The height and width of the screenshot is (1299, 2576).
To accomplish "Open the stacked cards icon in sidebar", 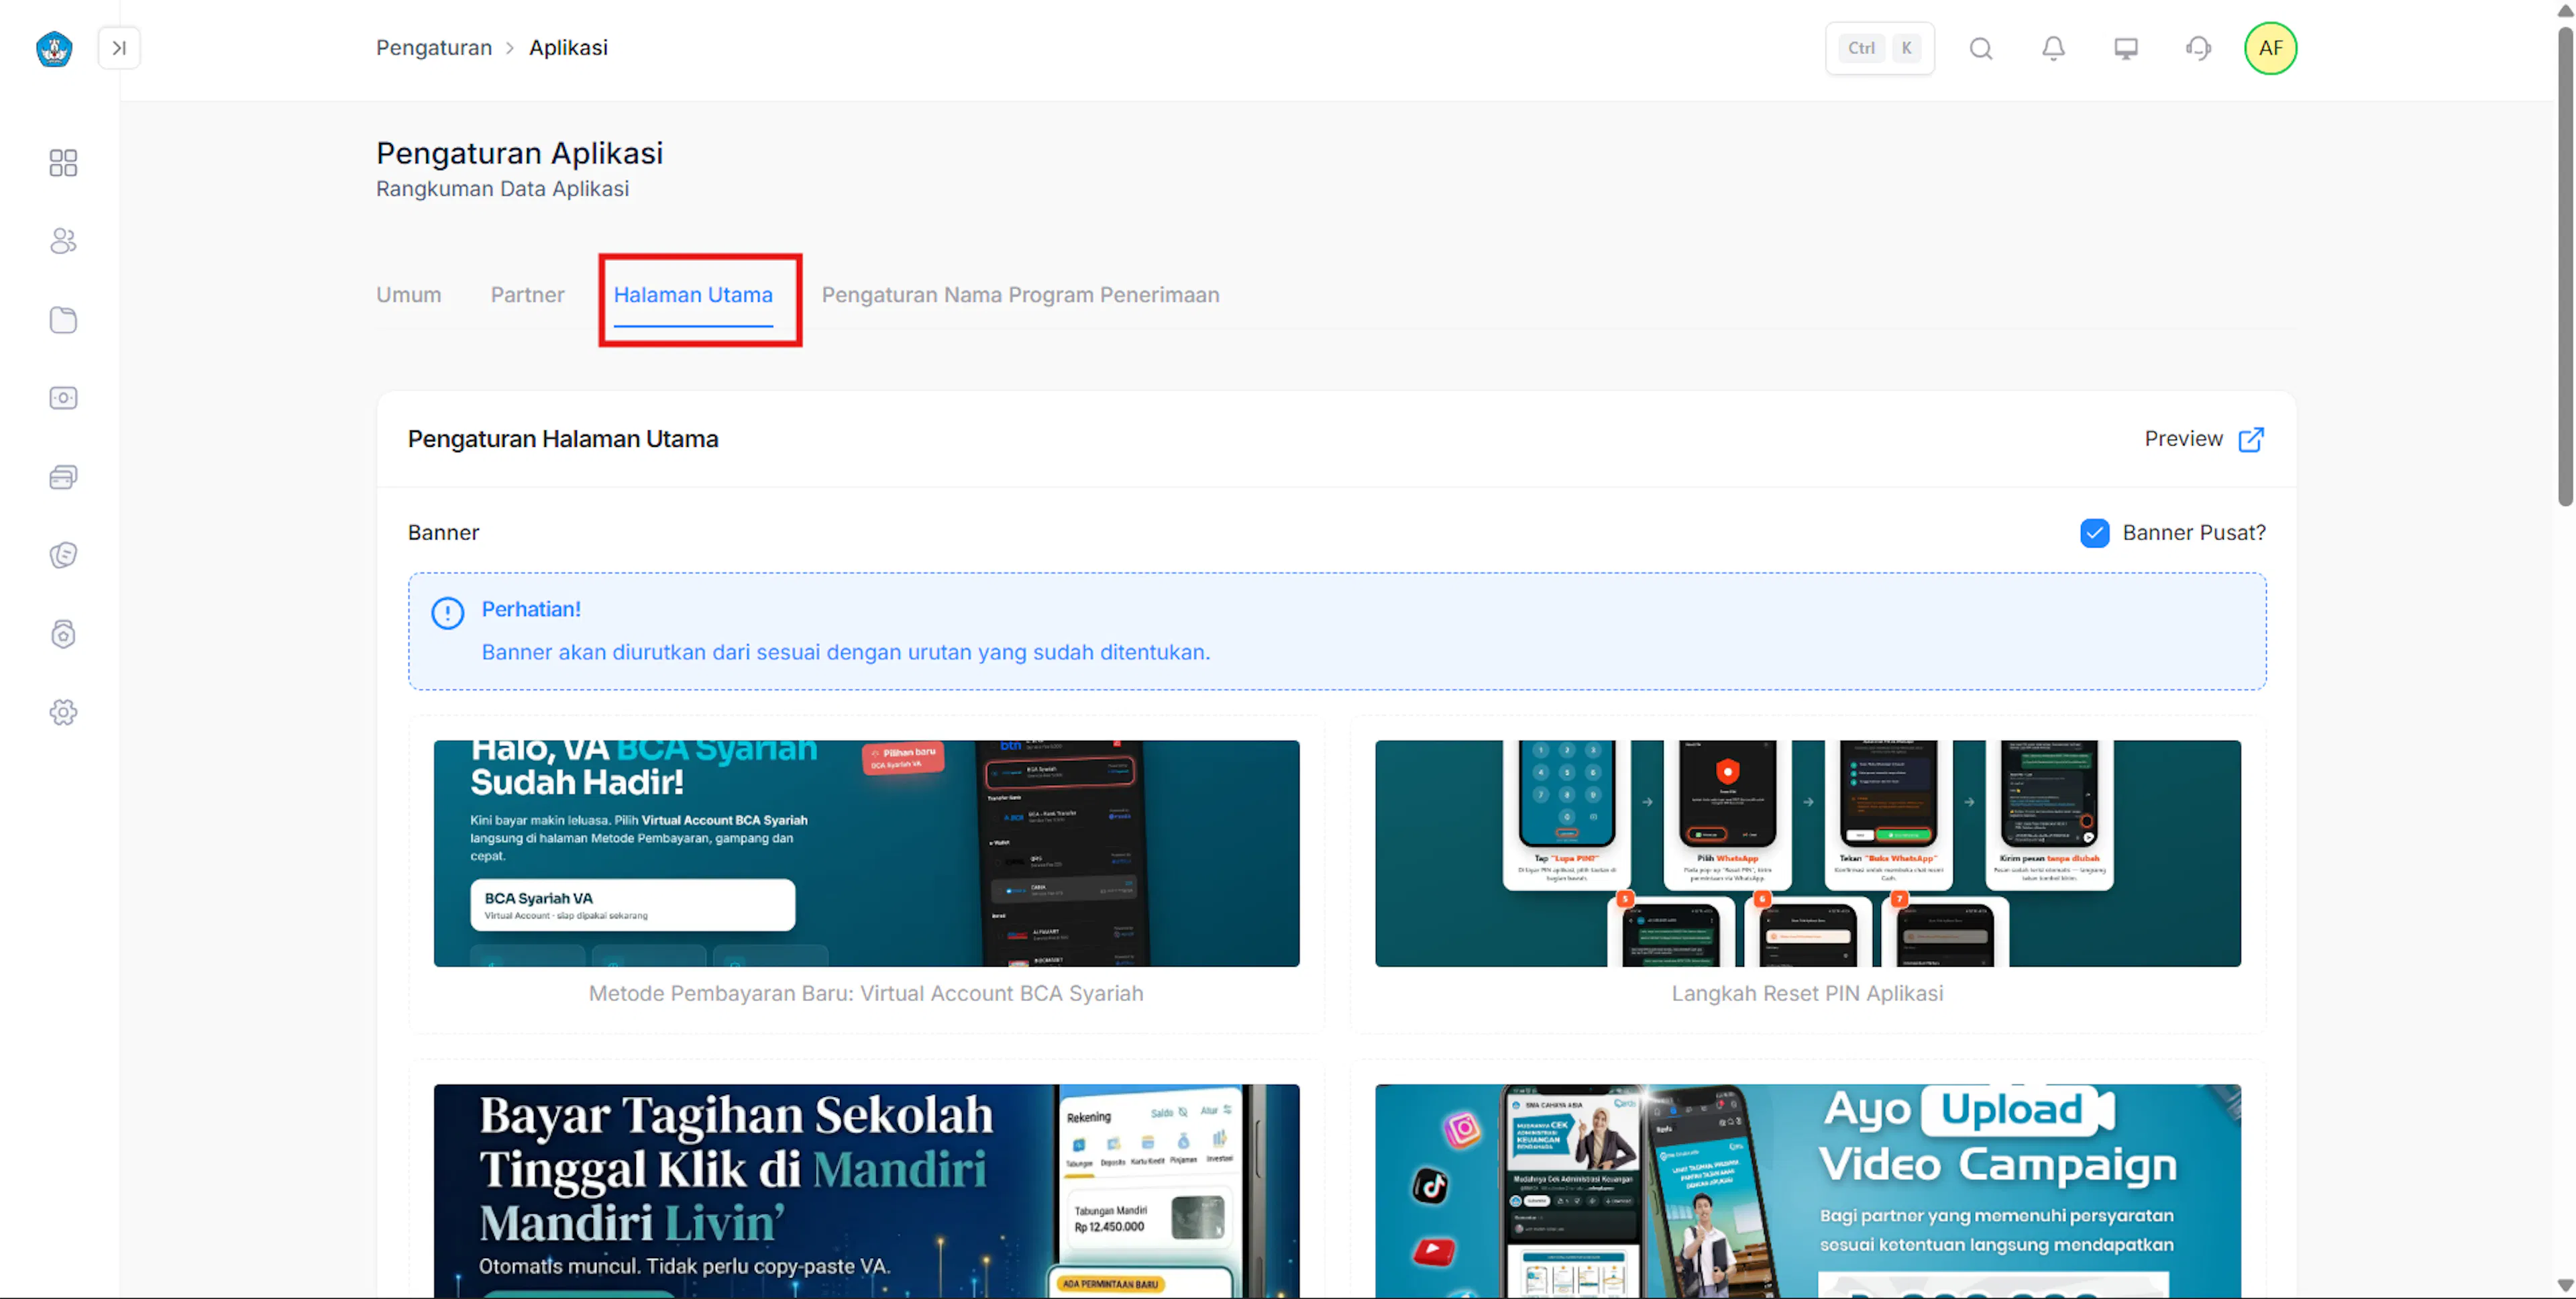I will (63, 477).
